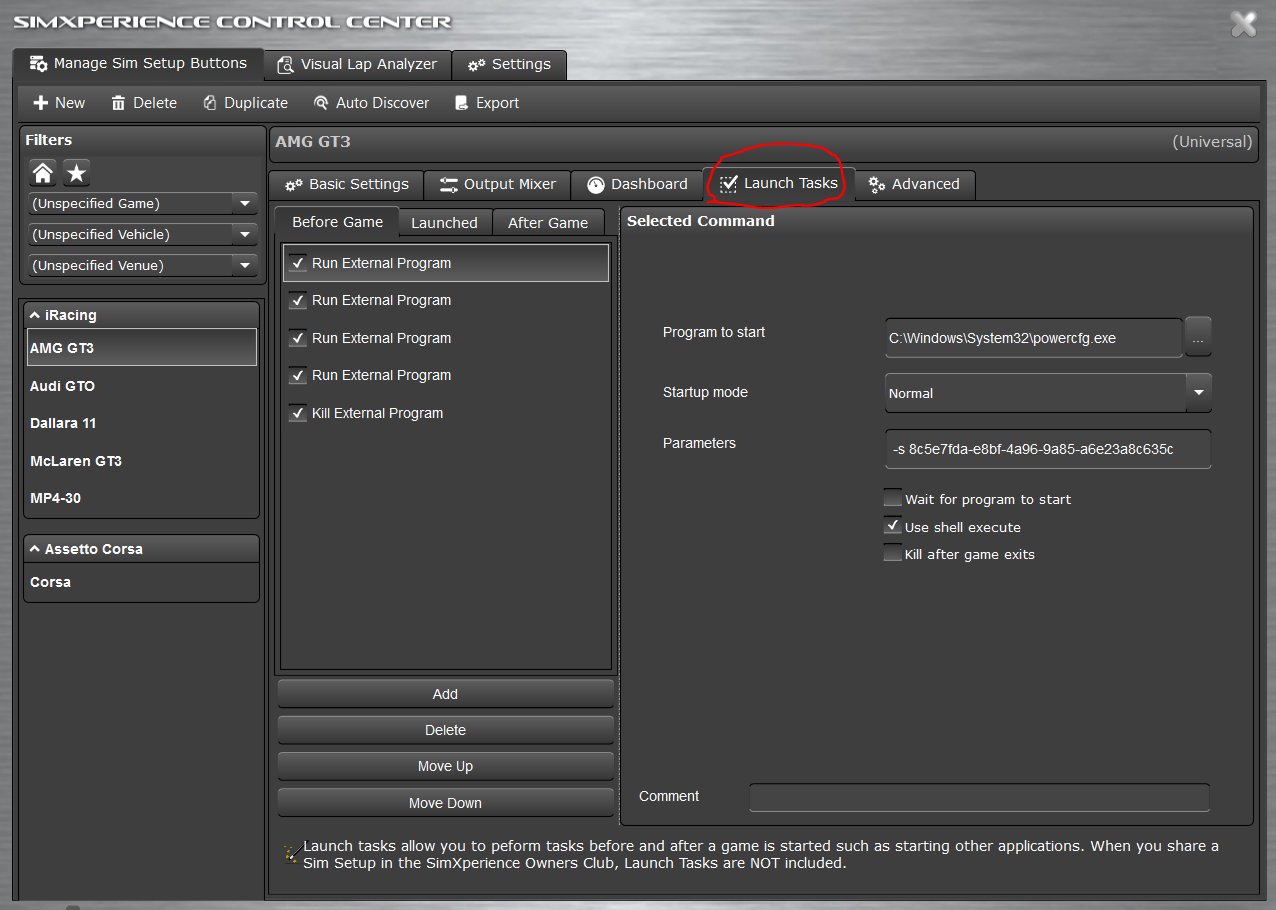Screen dimensions: 1276x910
Task: Click the Add button below task list
Action: point(445,694)
